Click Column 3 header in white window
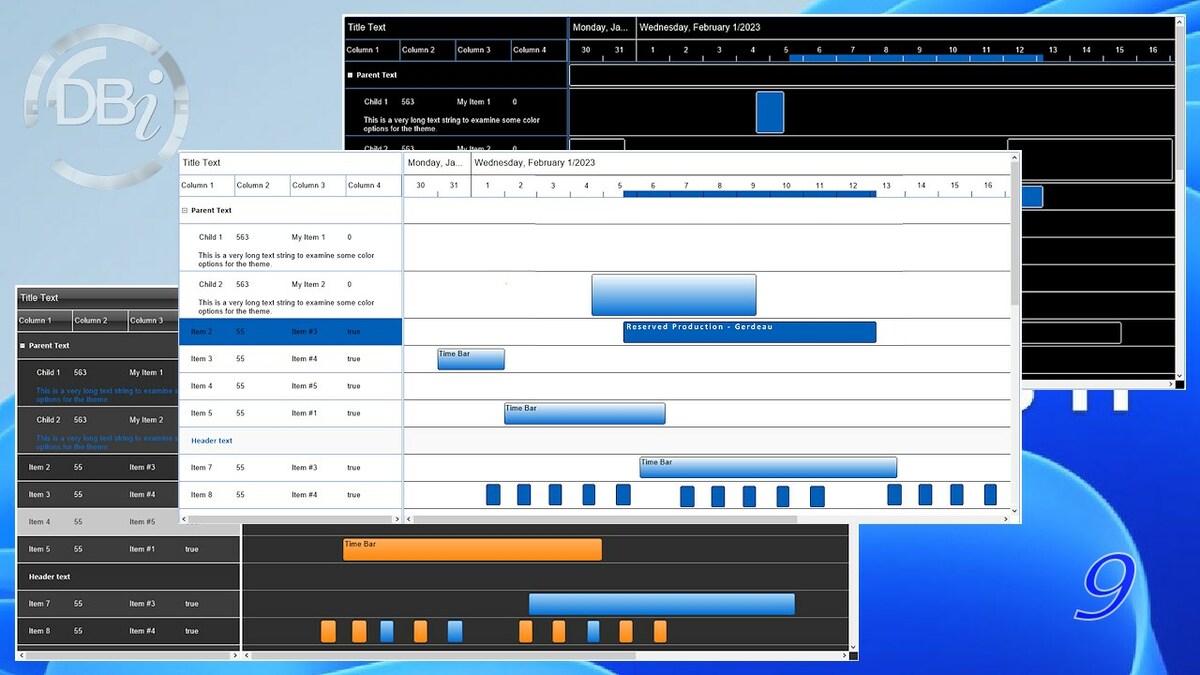This screenshot has height=675, width=1200. [x=318, y=185]
